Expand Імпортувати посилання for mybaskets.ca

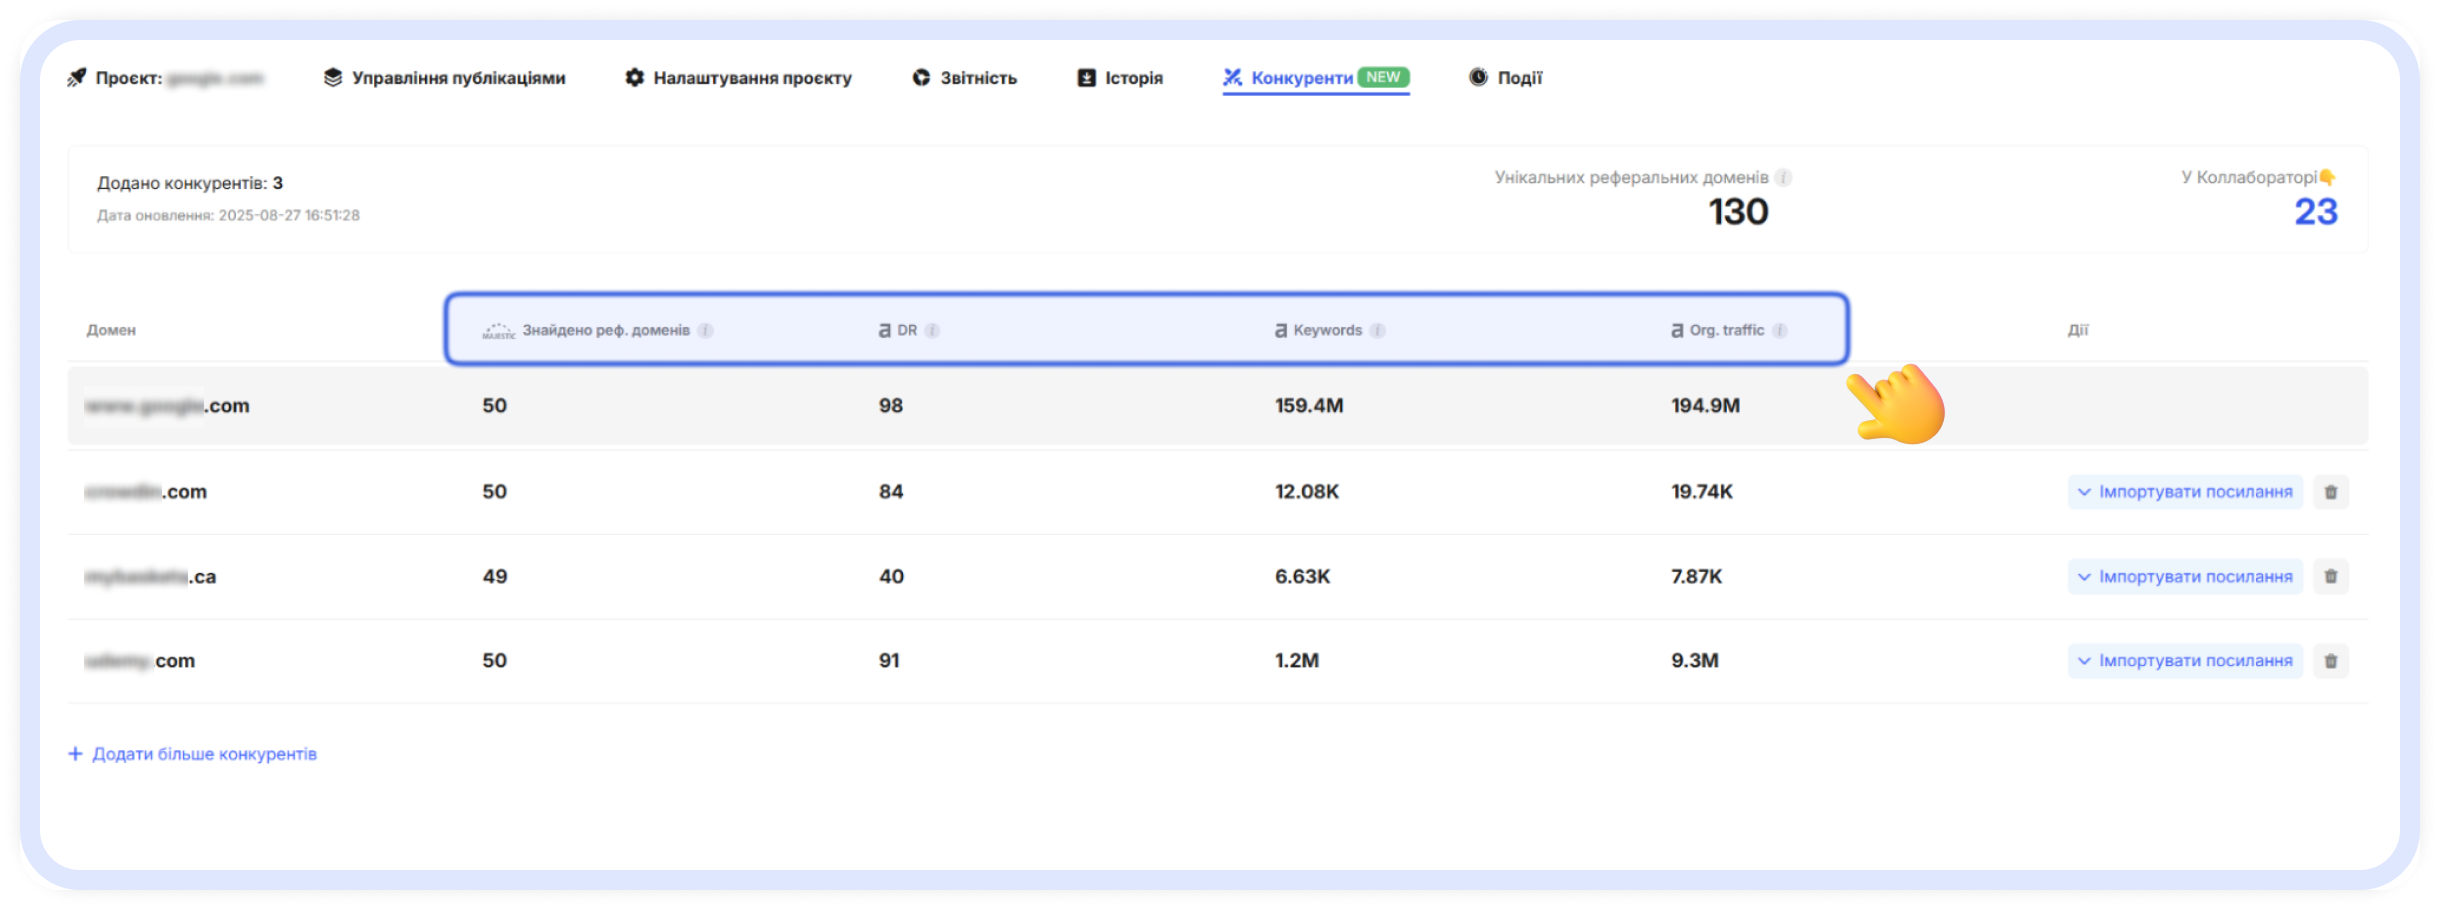point(2185,576)
